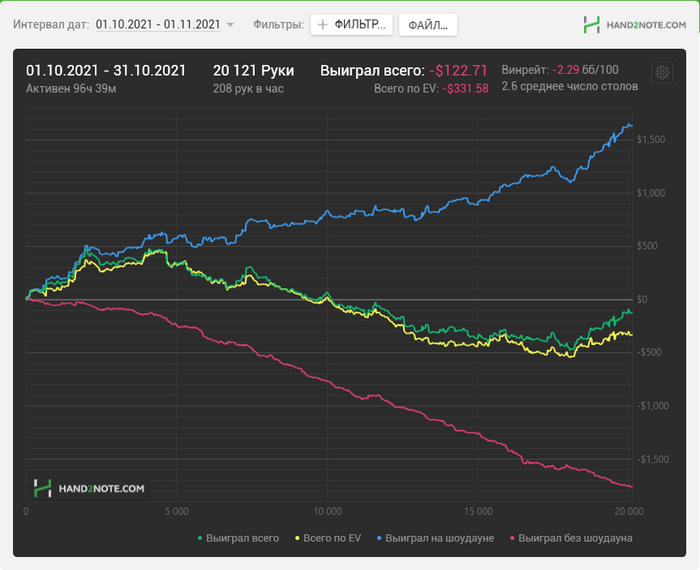Click the 'Активен 96ч 39м' active time text
This screenshot has height=570, width=700.
coord(71,88)
